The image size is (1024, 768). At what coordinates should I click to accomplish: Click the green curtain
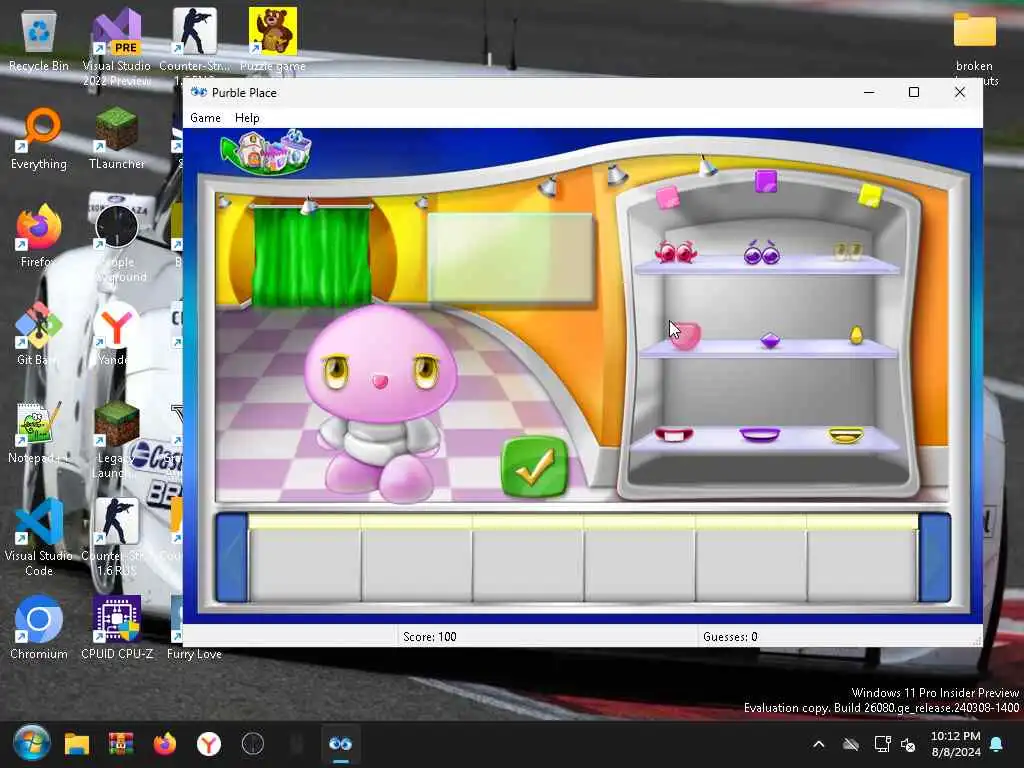click(312, 256)
